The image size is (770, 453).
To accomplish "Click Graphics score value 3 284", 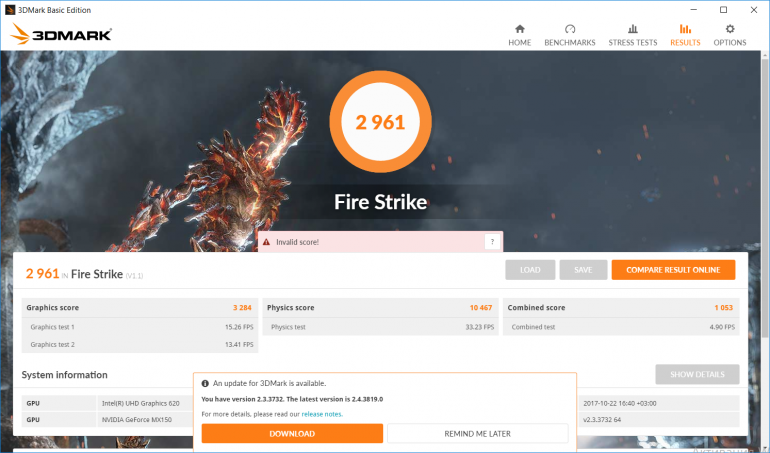I will tap(242, 308).
